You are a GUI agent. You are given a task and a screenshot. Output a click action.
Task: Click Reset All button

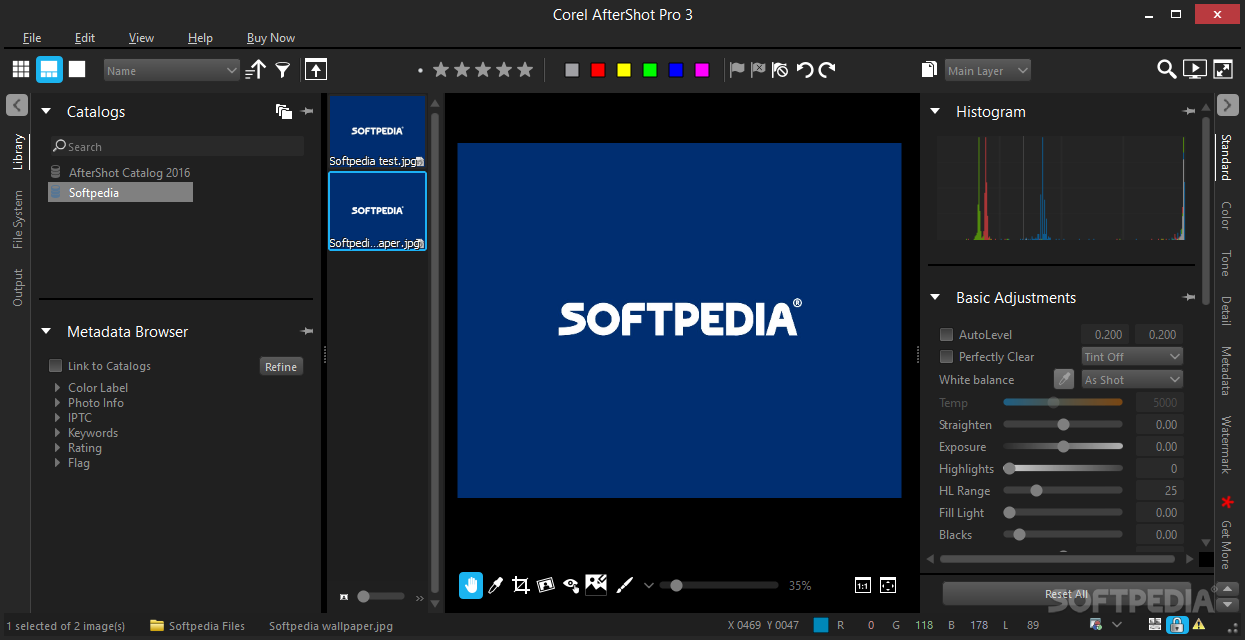click(1066, 594)
